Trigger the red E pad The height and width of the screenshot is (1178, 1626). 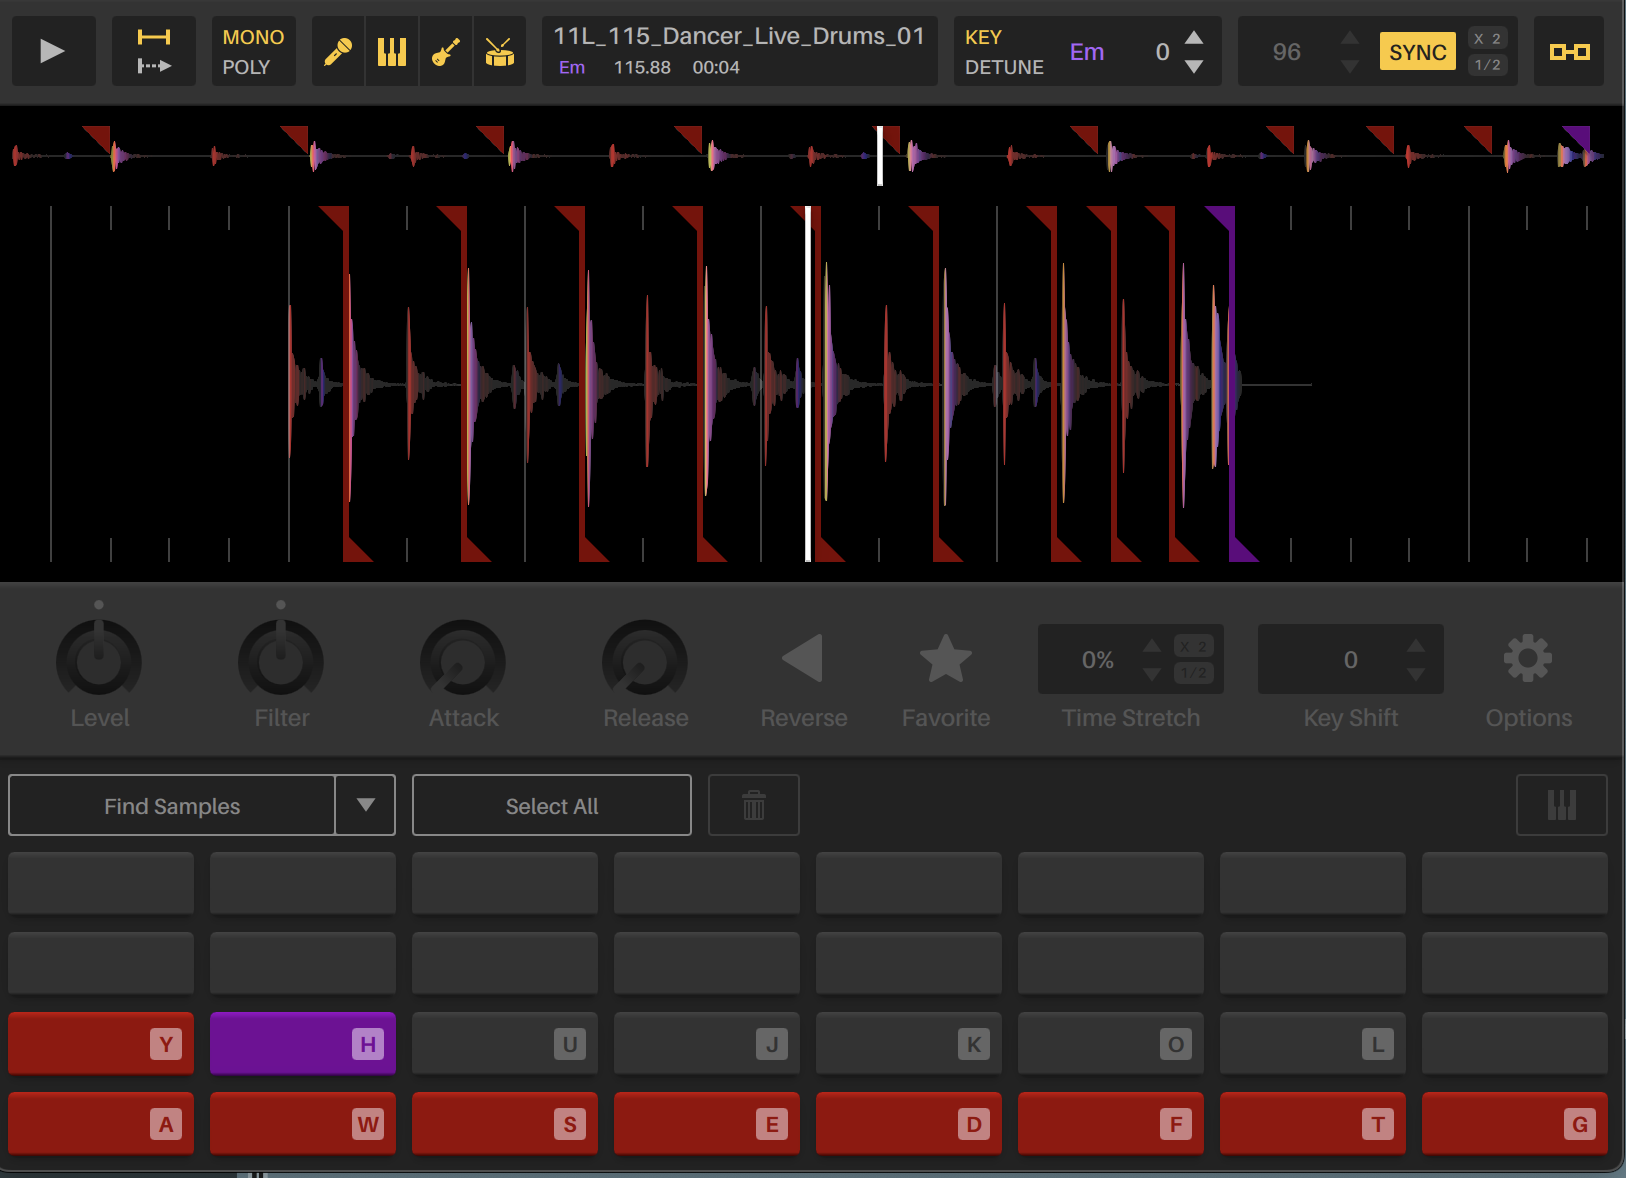point(707,1124)
